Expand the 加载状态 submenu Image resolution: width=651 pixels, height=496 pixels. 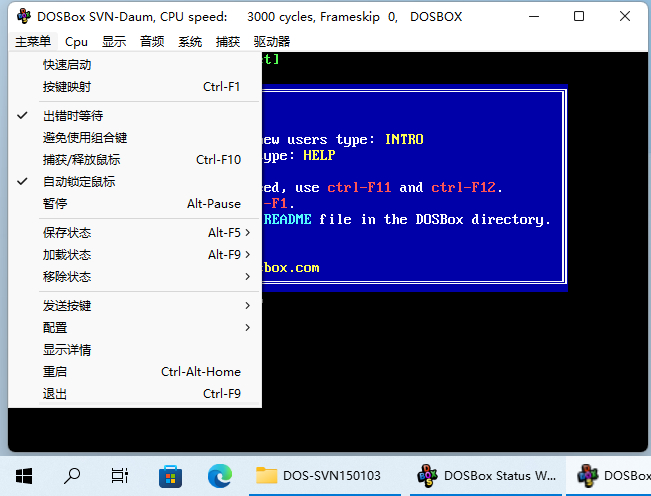pos(135,254)
